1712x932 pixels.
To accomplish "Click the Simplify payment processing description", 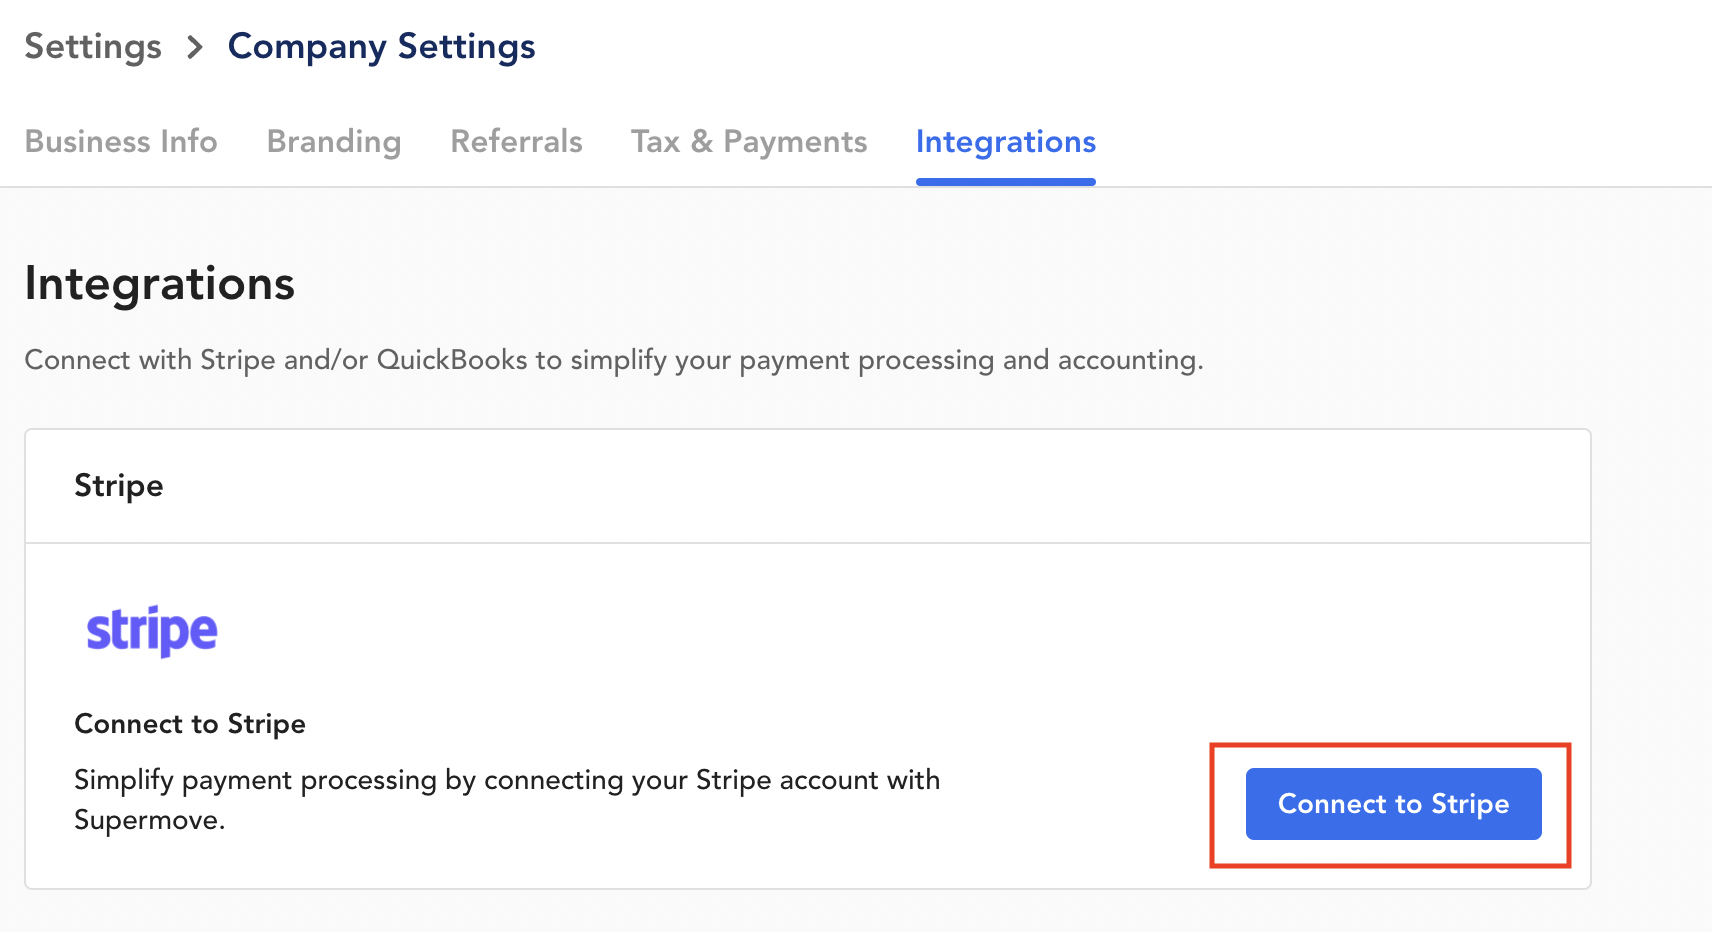I will 507,780.
